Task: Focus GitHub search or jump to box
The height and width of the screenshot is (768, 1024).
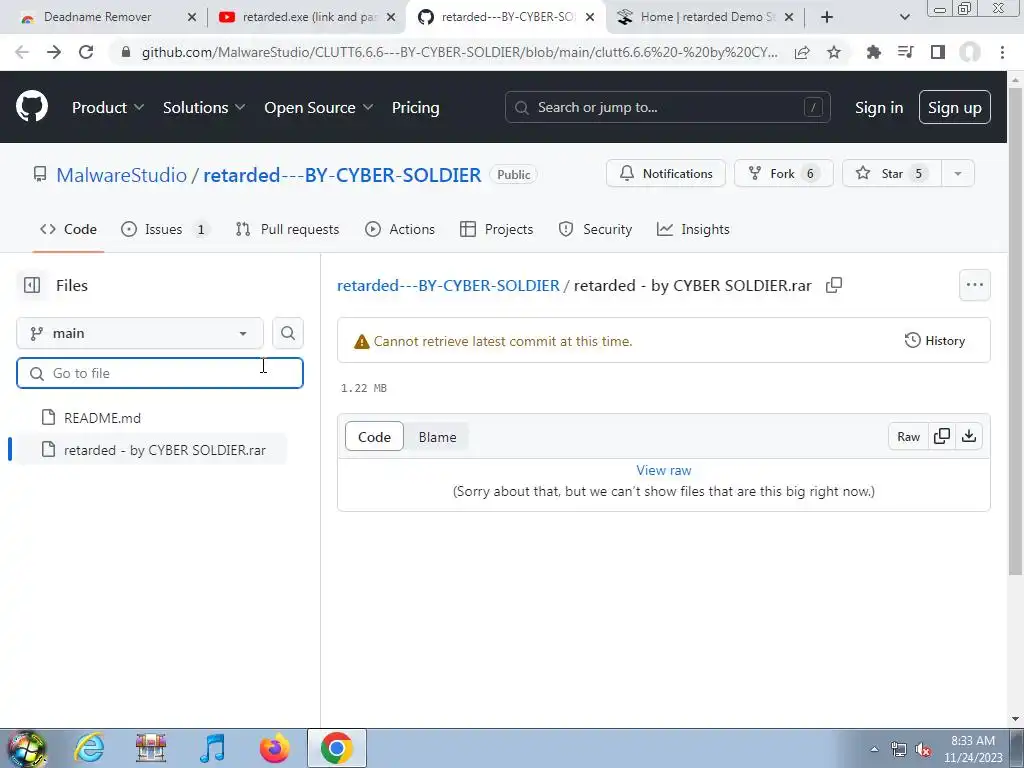Action: click(x=667, y=107)
